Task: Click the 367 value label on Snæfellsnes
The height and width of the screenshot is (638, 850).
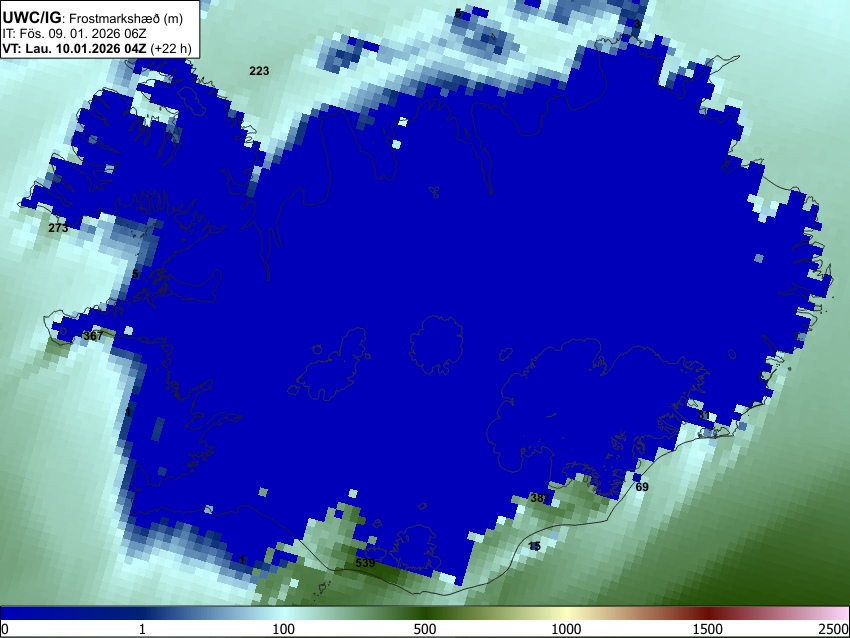Action: click(x=93, y=336)
